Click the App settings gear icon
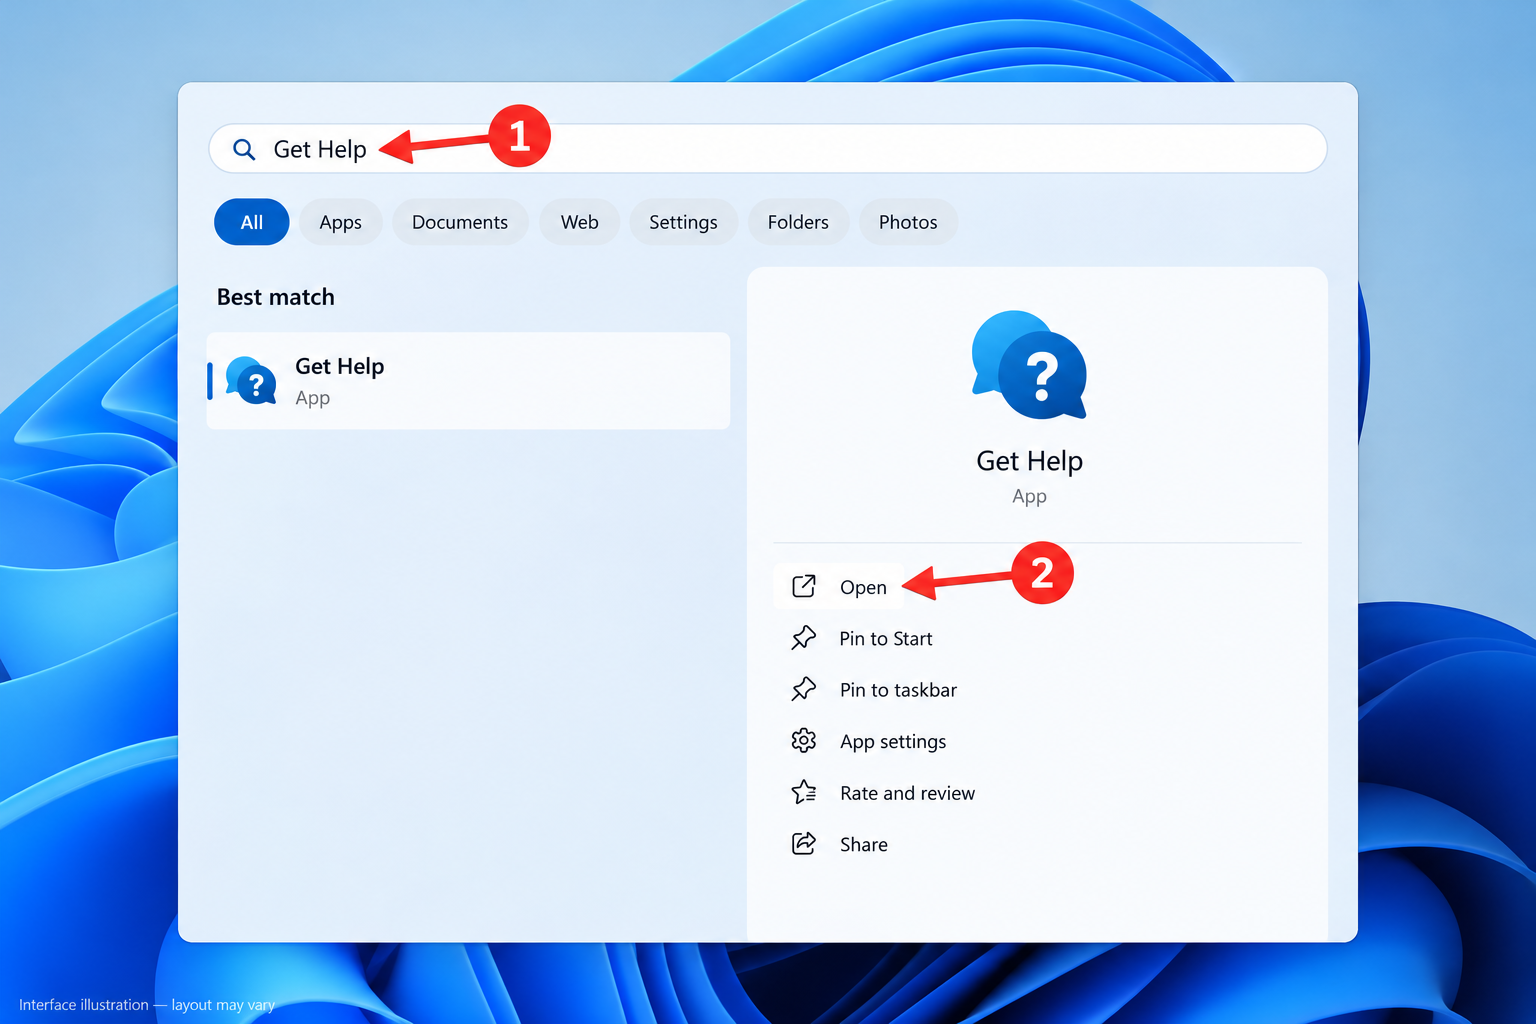The height and width of the screenshot is (1024, 1536). tap(804, 740)
